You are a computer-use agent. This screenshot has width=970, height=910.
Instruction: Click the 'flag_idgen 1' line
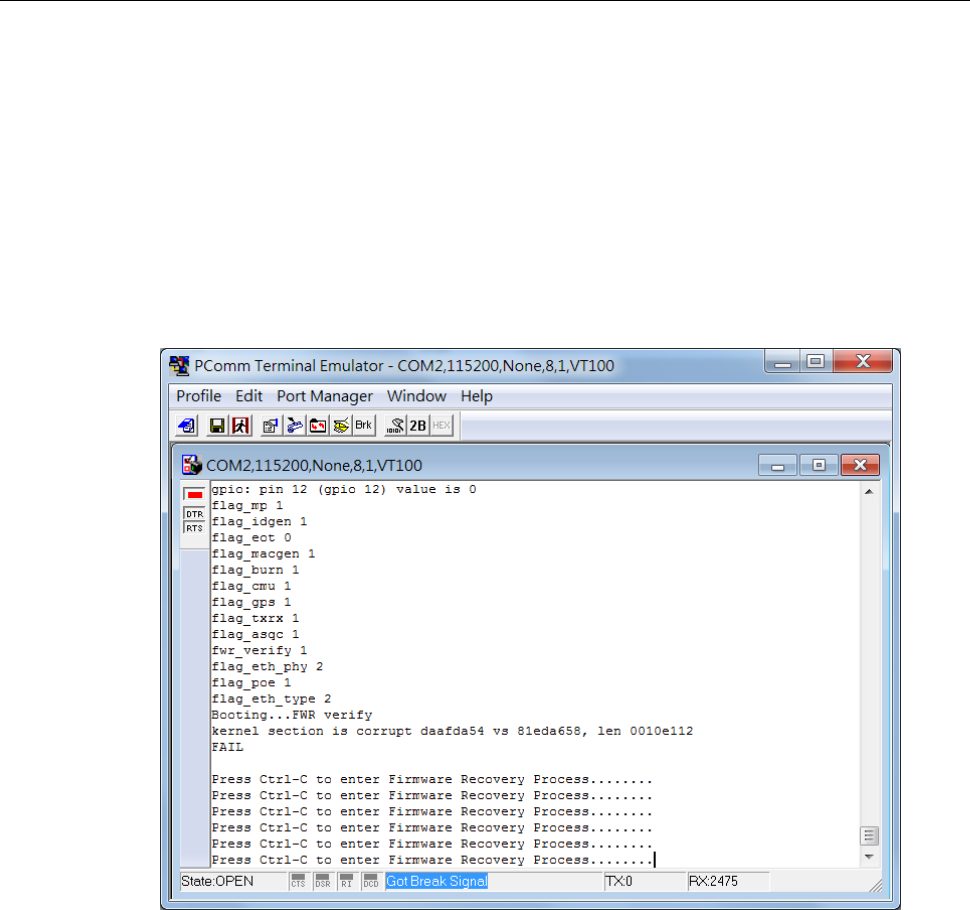click(259, 522)
